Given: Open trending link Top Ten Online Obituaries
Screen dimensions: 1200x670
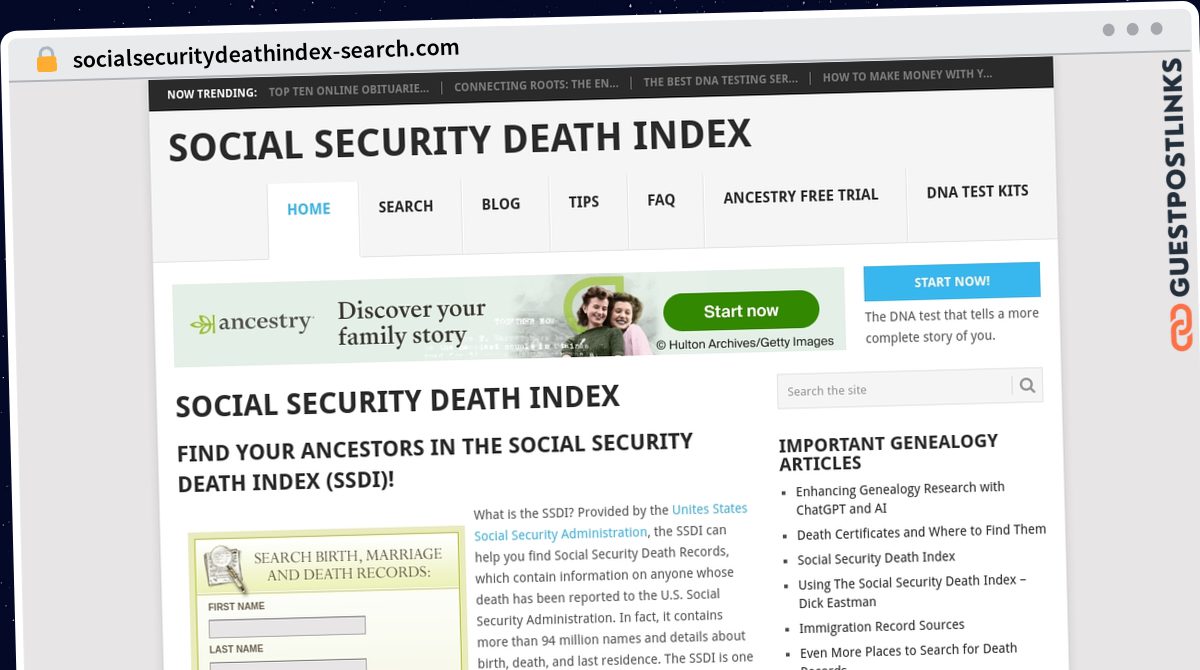Looking at the screenshot, I should pyautogui.click(x=349, y=90).
